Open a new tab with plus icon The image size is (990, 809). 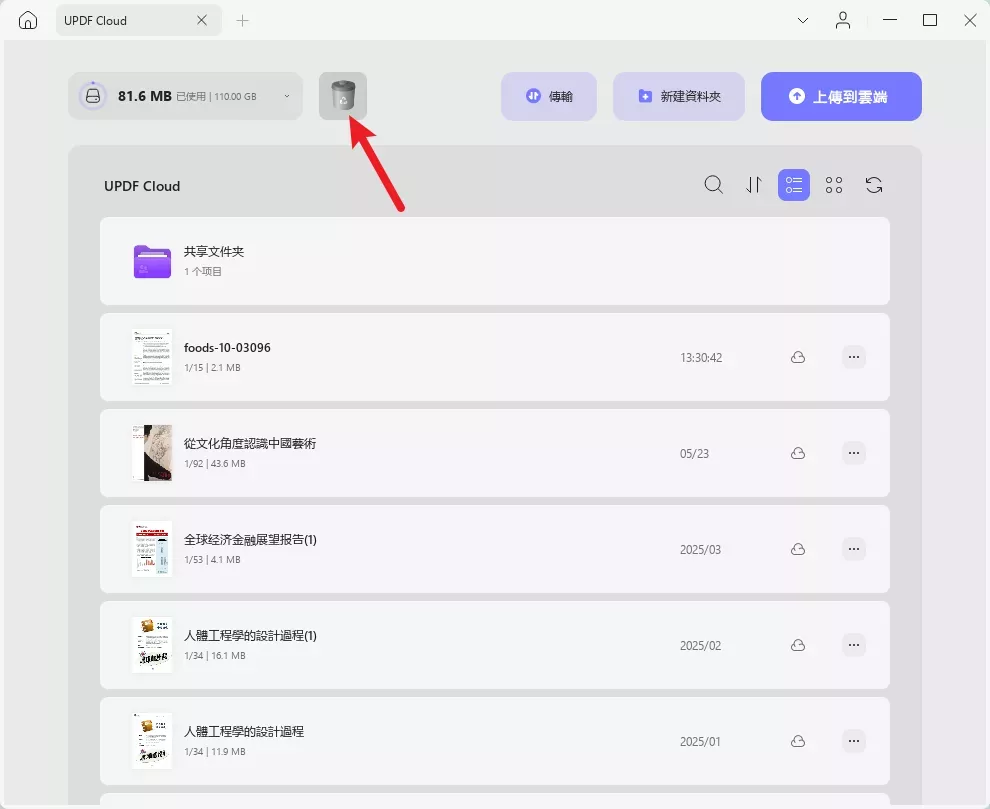(242, 21)
